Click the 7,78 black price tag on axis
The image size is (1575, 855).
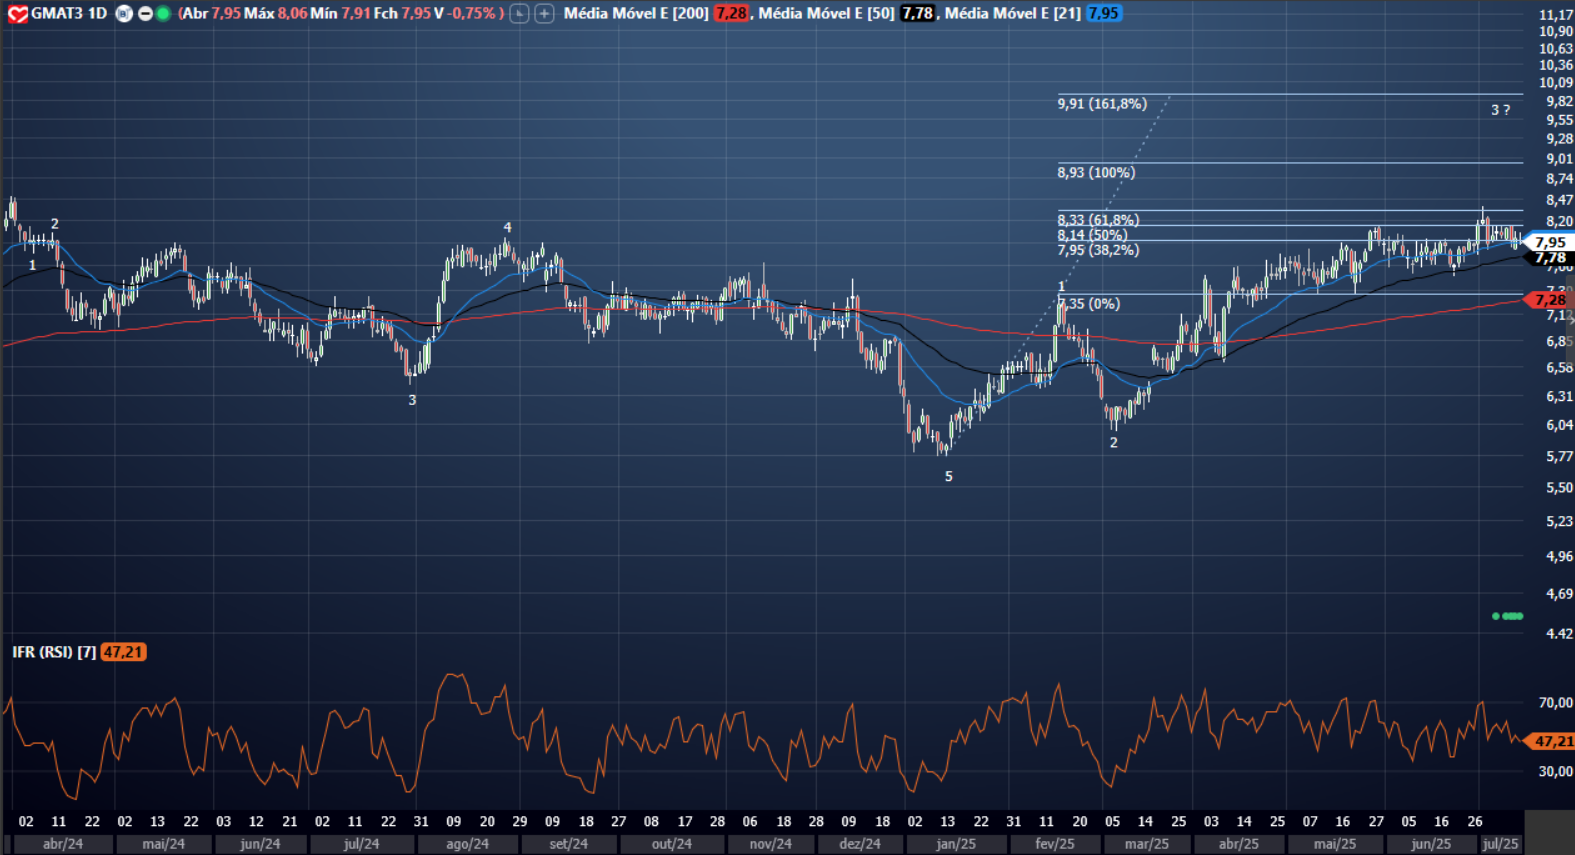pos(1550,258)
